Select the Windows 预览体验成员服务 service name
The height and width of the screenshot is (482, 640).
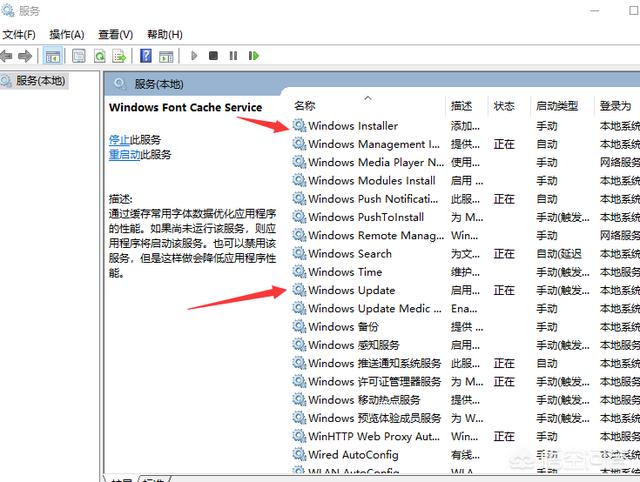(375, 418)
